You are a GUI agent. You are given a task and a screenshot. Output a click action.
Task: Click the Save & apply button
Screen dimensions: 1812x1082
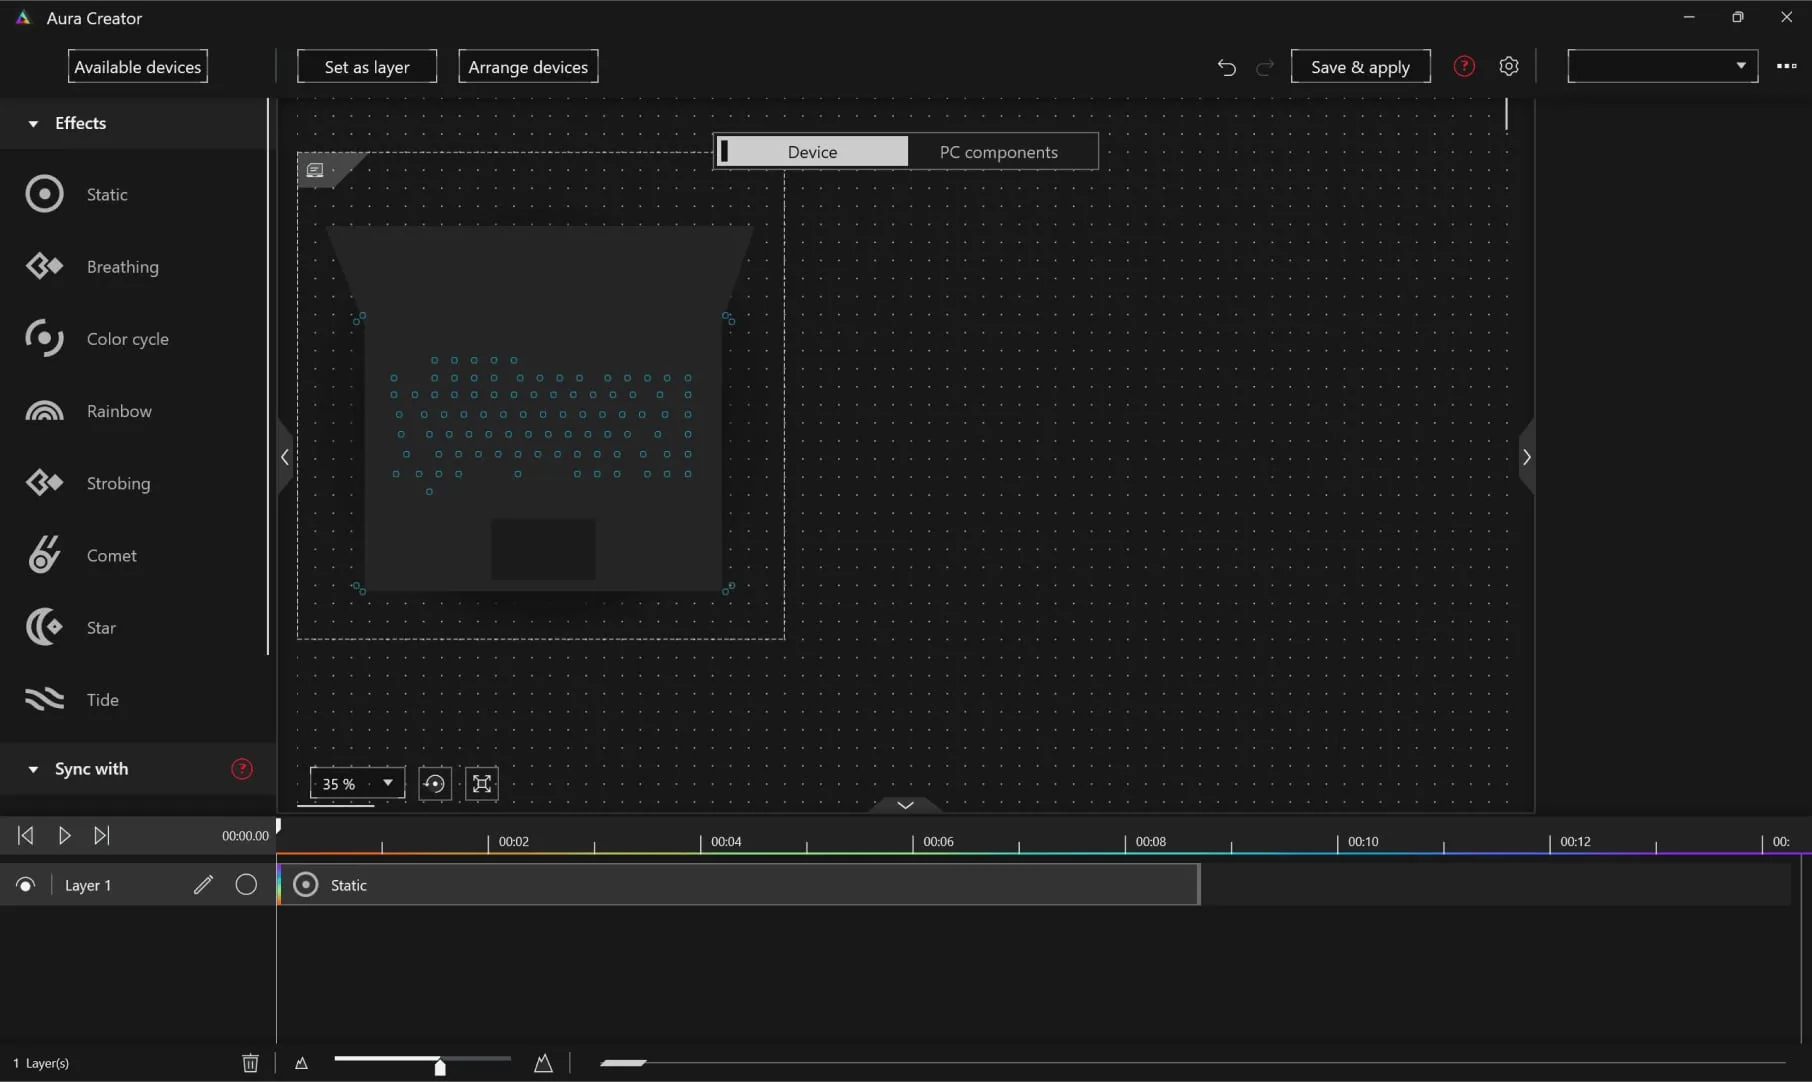(x=1360, y=67)
